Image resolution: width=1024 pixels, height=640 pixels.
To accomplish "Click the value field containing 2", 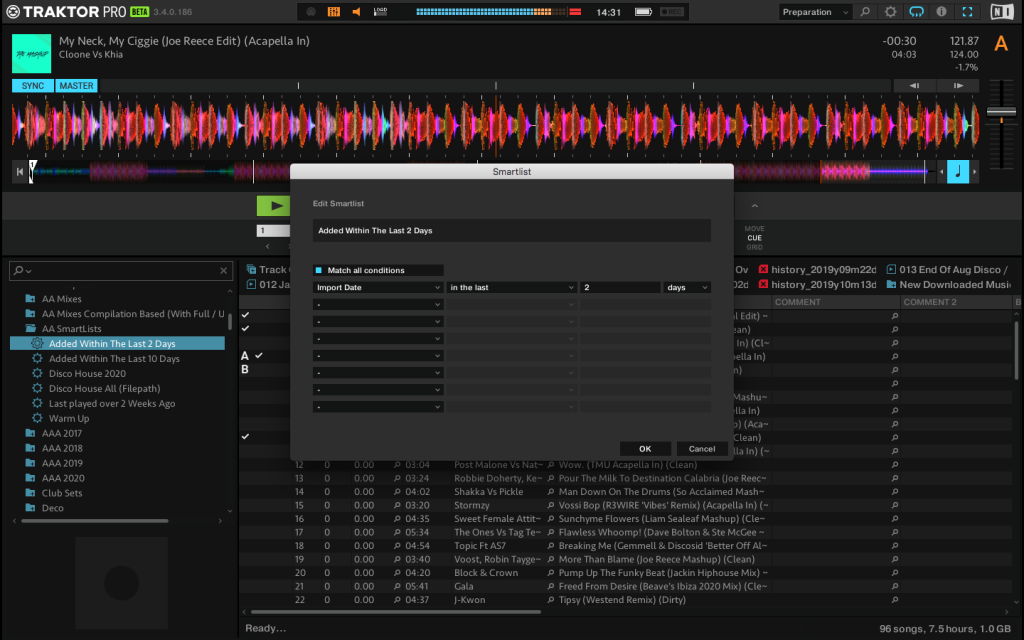I will [620, 287].
